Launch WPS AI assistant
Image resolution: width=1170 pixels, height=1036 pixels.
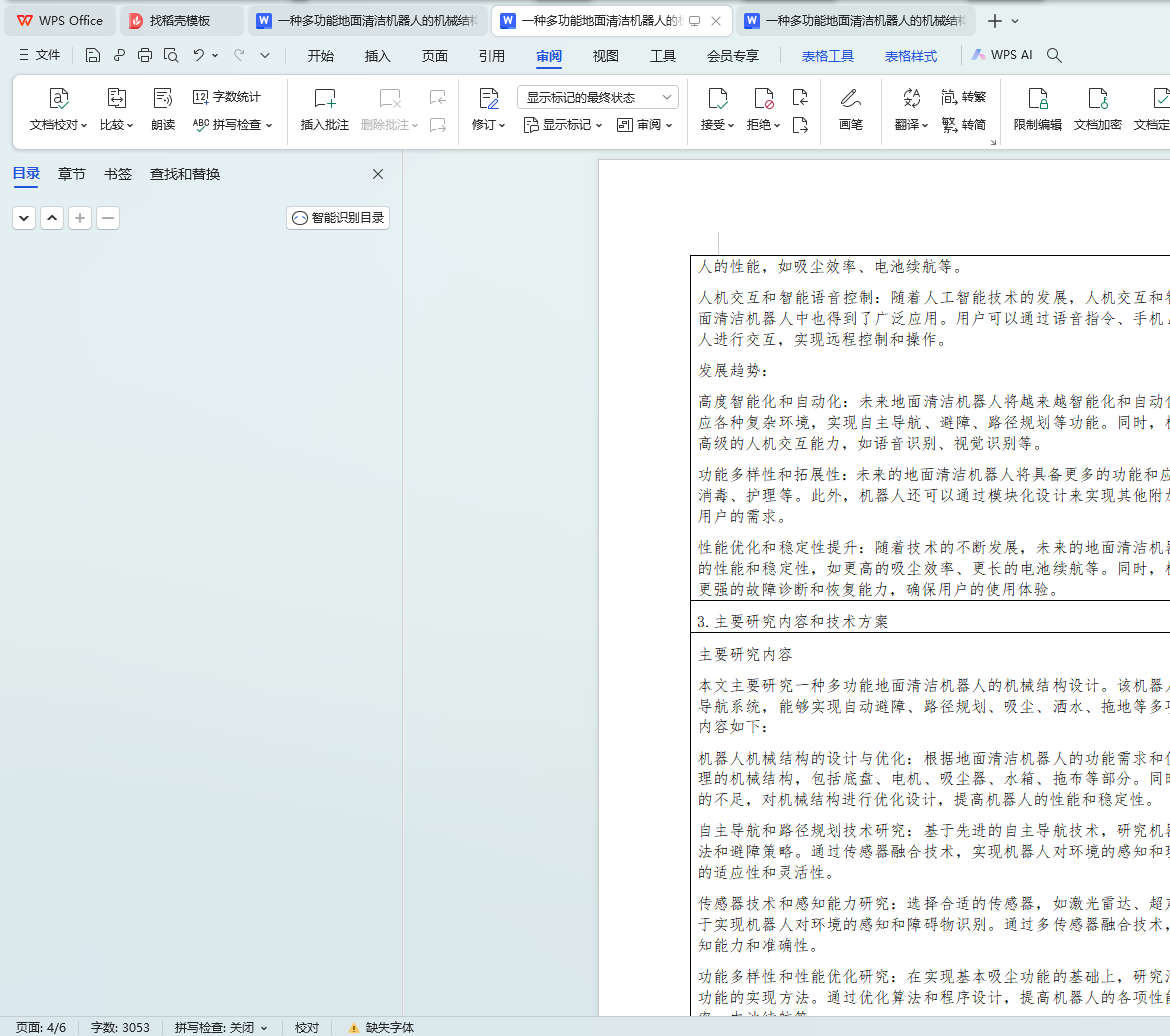(1002, 55)
